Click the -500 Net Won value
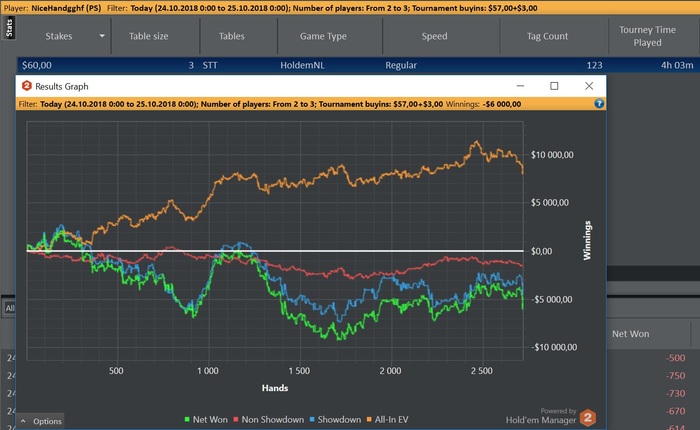The width and height of the screenshot is (700, 430). point(675,358)
